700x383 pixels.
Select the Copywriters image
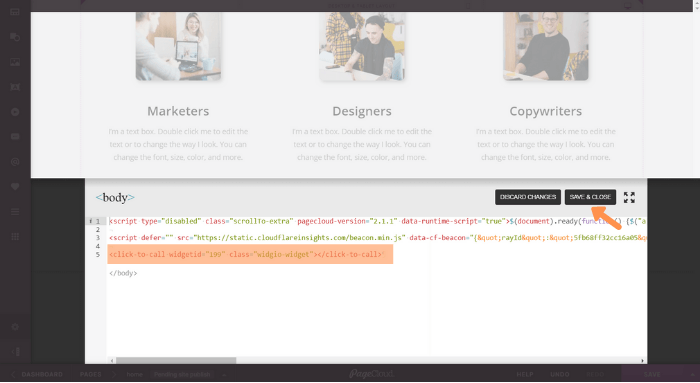(x=546, y=46)
